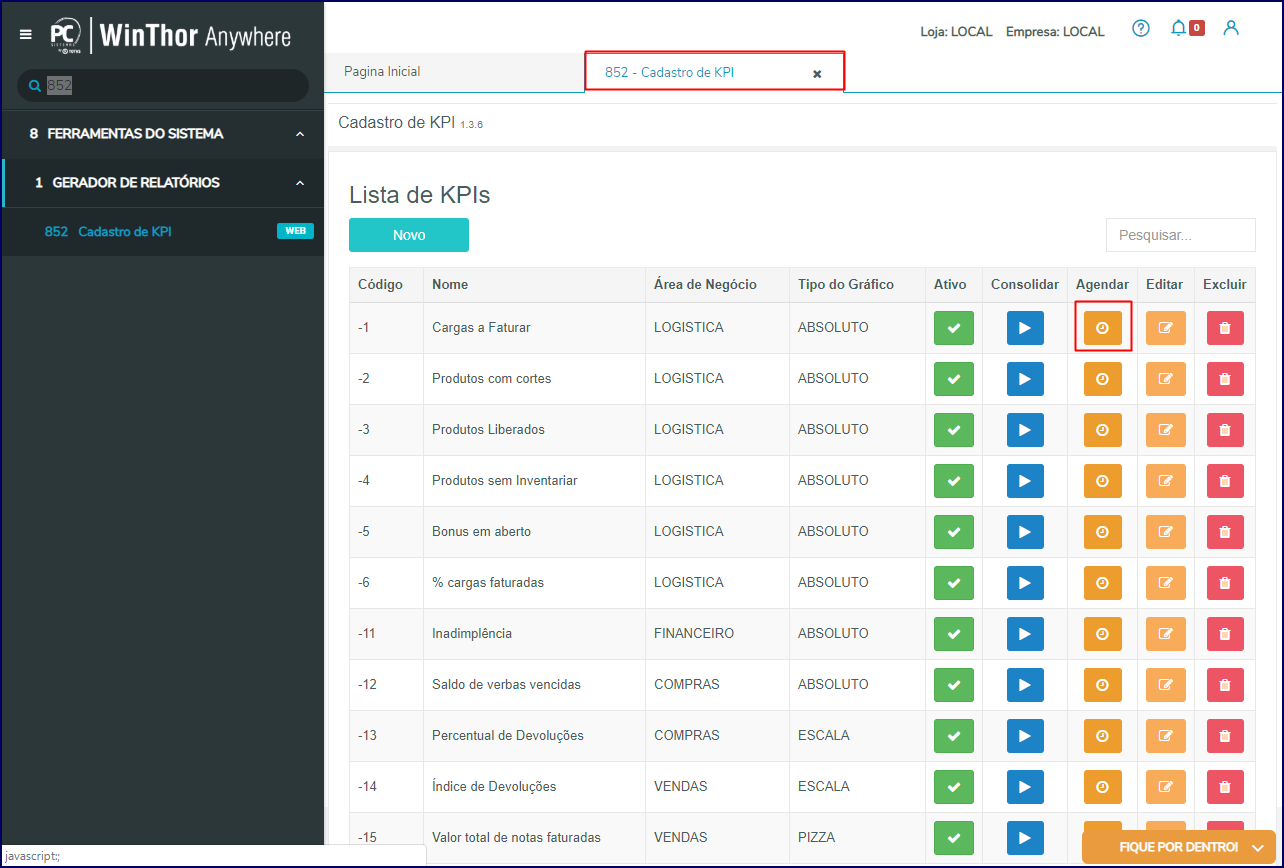Consolidate the Índice de Devoluções KPI
Screen dimensions: 1284x868
click(1025, 787)
